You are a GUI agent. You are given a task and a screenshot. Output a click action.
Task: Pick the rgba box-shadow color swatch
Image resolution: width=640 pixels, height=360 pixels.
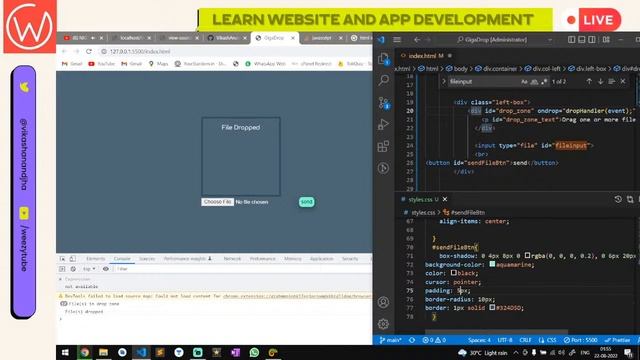click(x=527, y=256)
